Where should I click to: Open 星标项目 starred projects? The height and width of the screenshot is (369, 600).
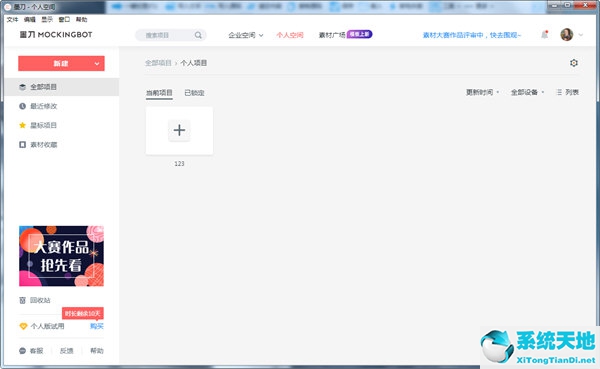(44, 125)
